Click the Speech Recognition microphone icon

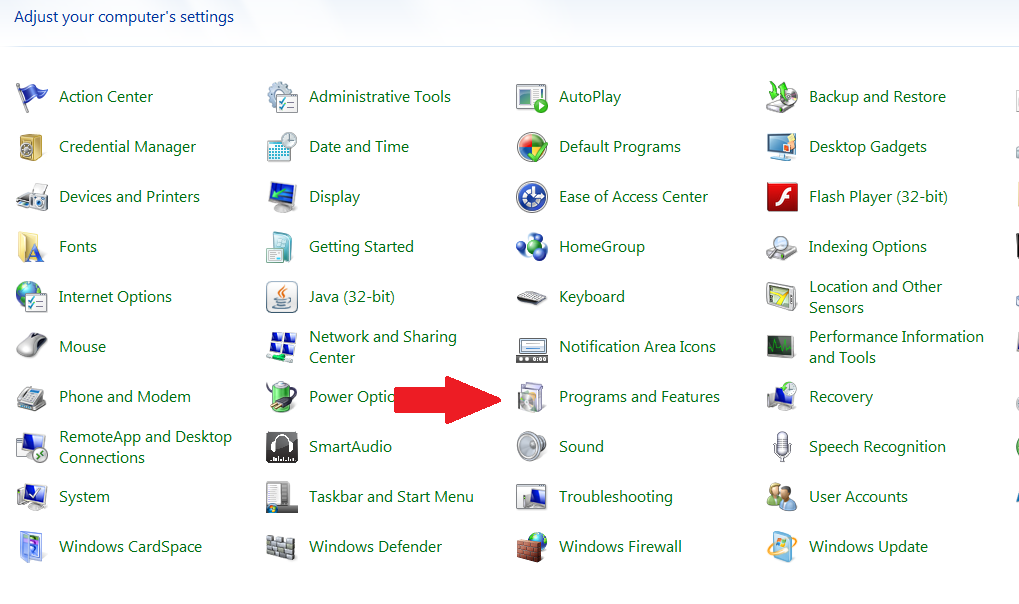tap(782, 447)
